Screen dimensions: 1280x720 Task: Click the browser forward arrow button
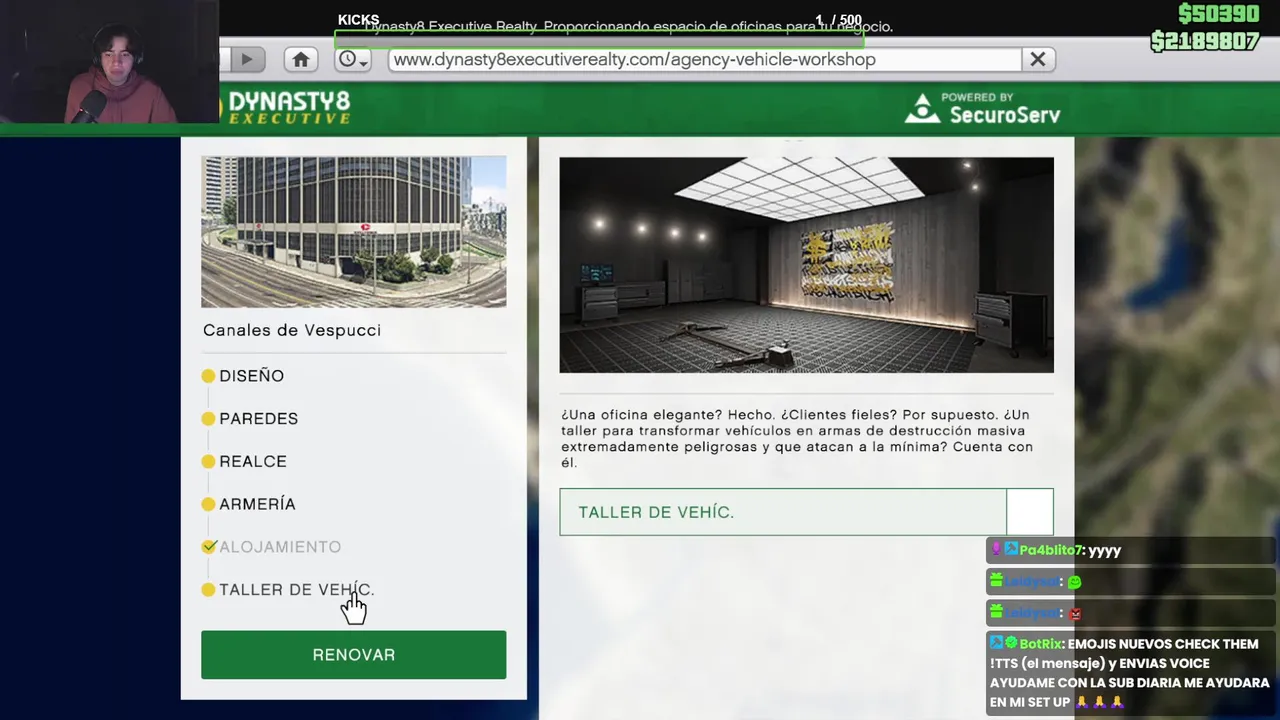246,59
